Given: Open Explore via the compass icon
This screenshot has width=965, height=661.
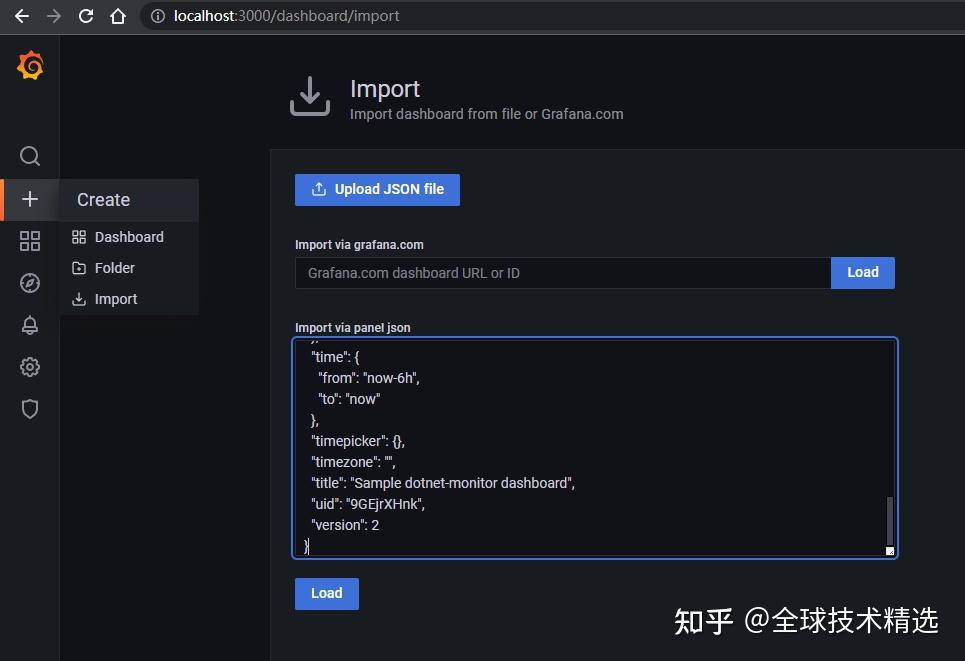Looking at the screenshot, I should tap(29, 283).
